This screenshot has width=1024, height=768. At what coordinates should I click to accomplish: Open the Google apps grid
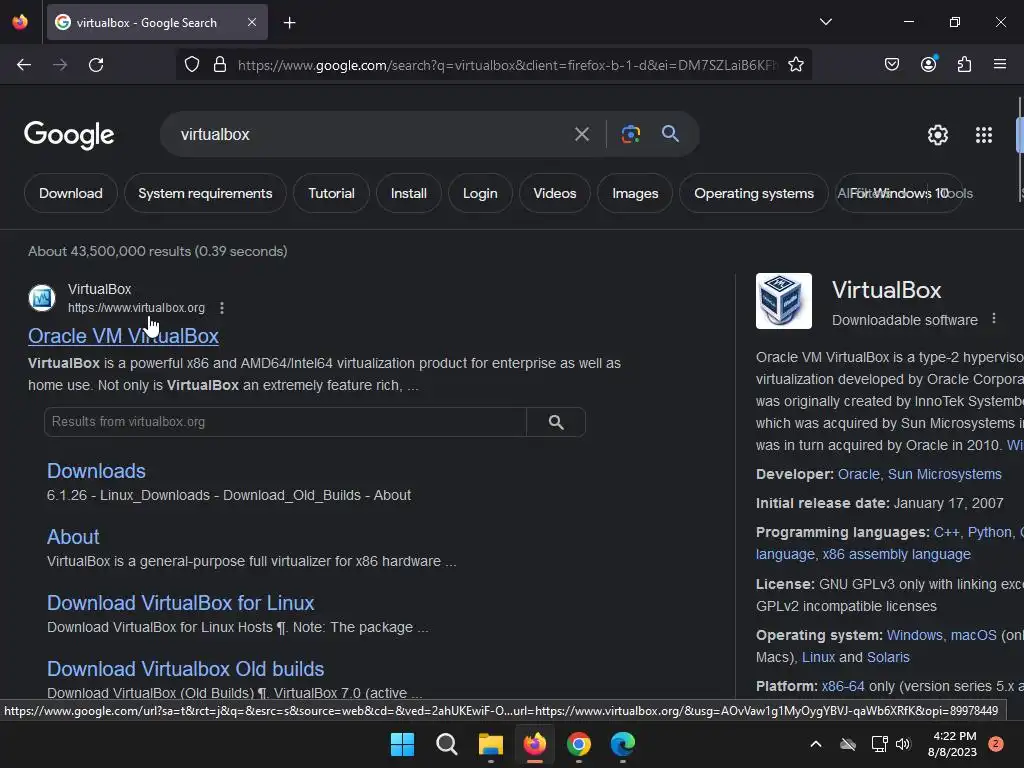[x=984, y=135]
